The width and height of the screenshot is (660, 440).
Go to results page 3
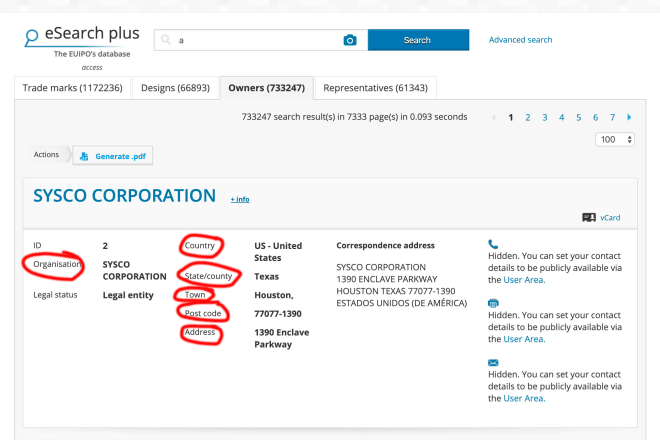coord(545,117)
